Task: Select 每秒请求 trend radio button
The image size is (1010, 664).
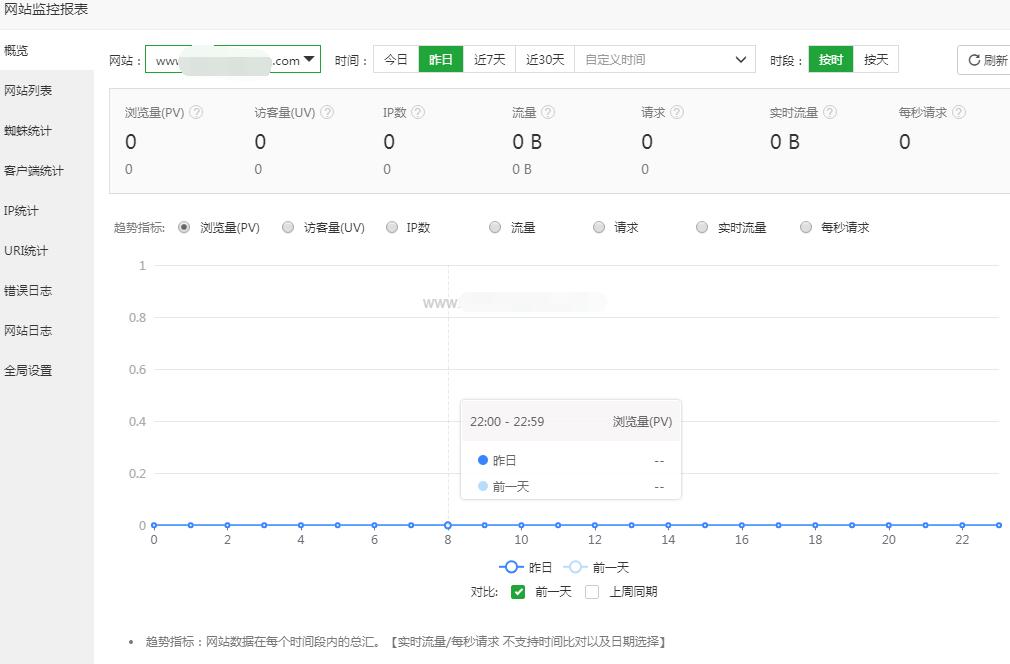Action: pos(806,227)
